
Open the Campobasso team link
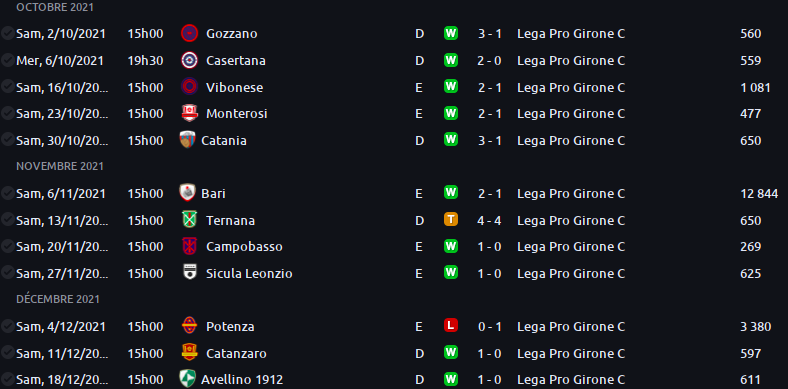point(244,247)
